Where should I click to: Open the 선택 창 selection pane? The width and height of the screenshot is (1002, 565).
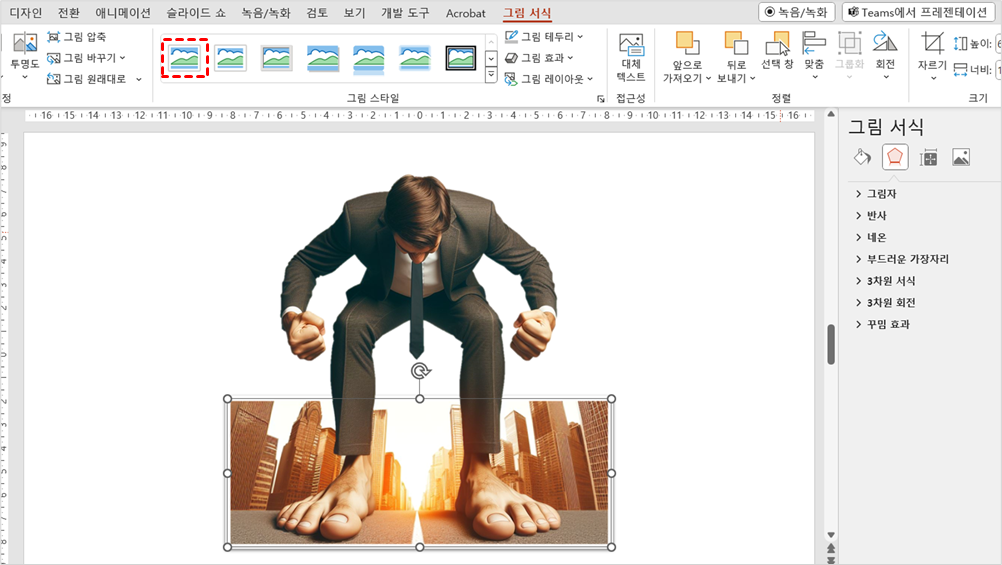click(x=777, y=51)
